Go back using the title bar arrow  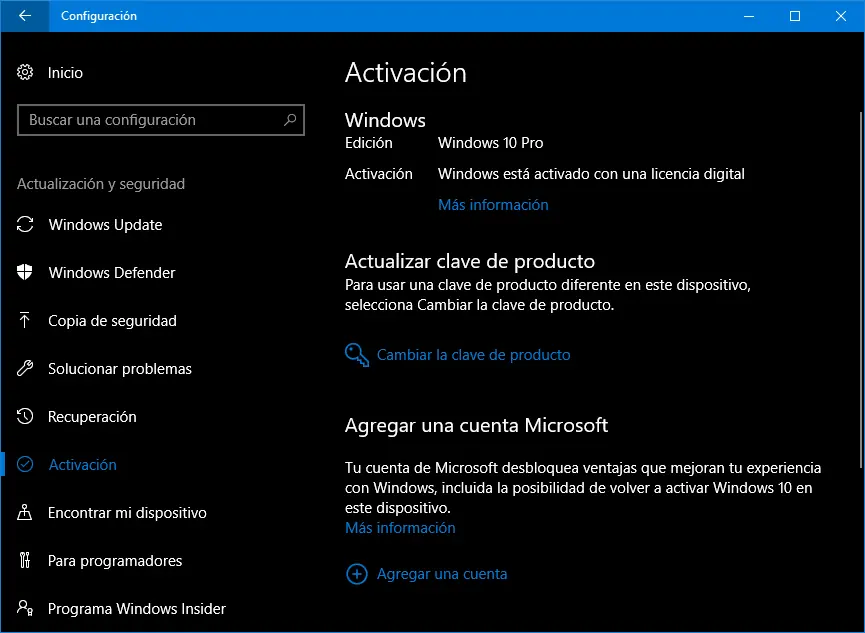pos(25,16)
